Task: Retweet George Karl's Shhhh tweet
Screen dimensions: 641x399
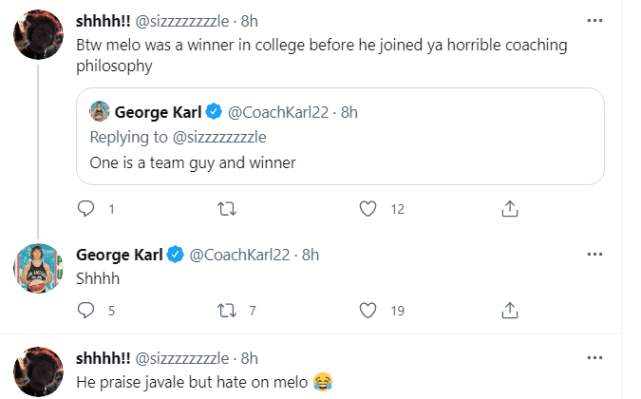Action: pos(227,310)
